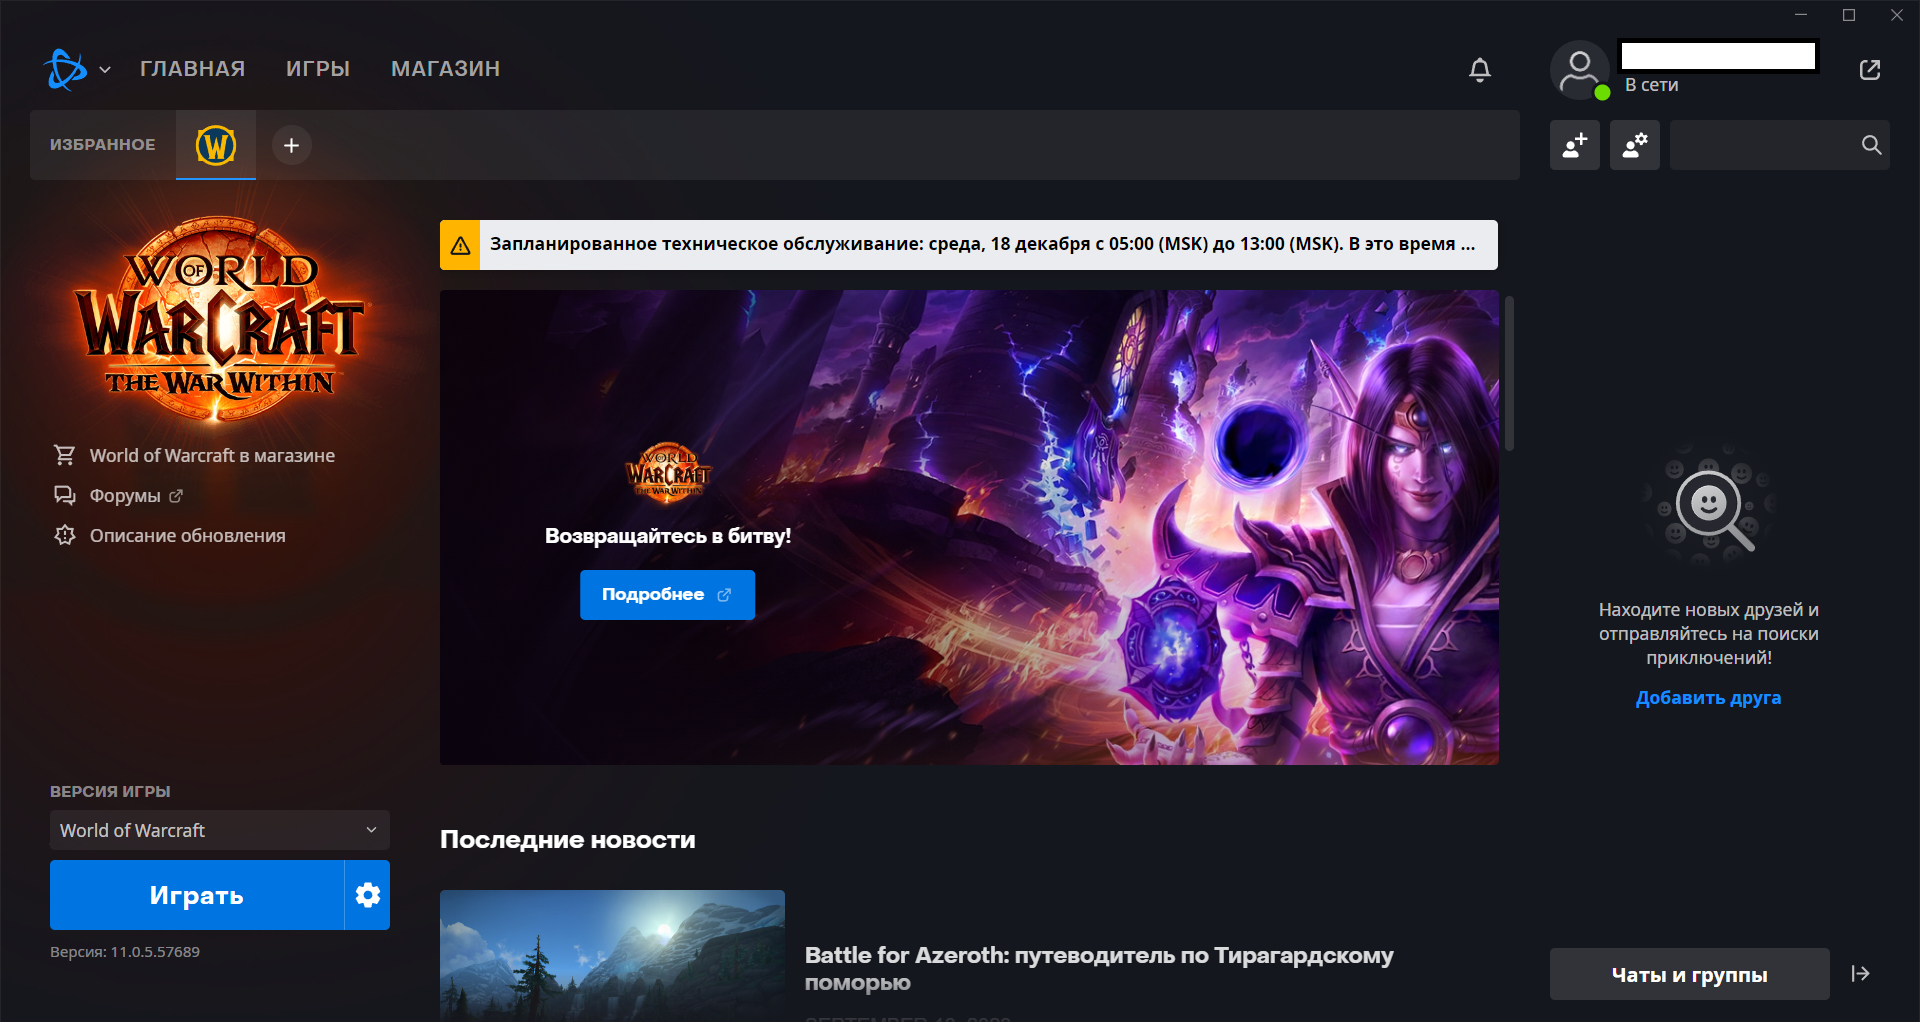
Task: Add a game to favorites bar
Action: pyautogui.click(x=291, y=145)
